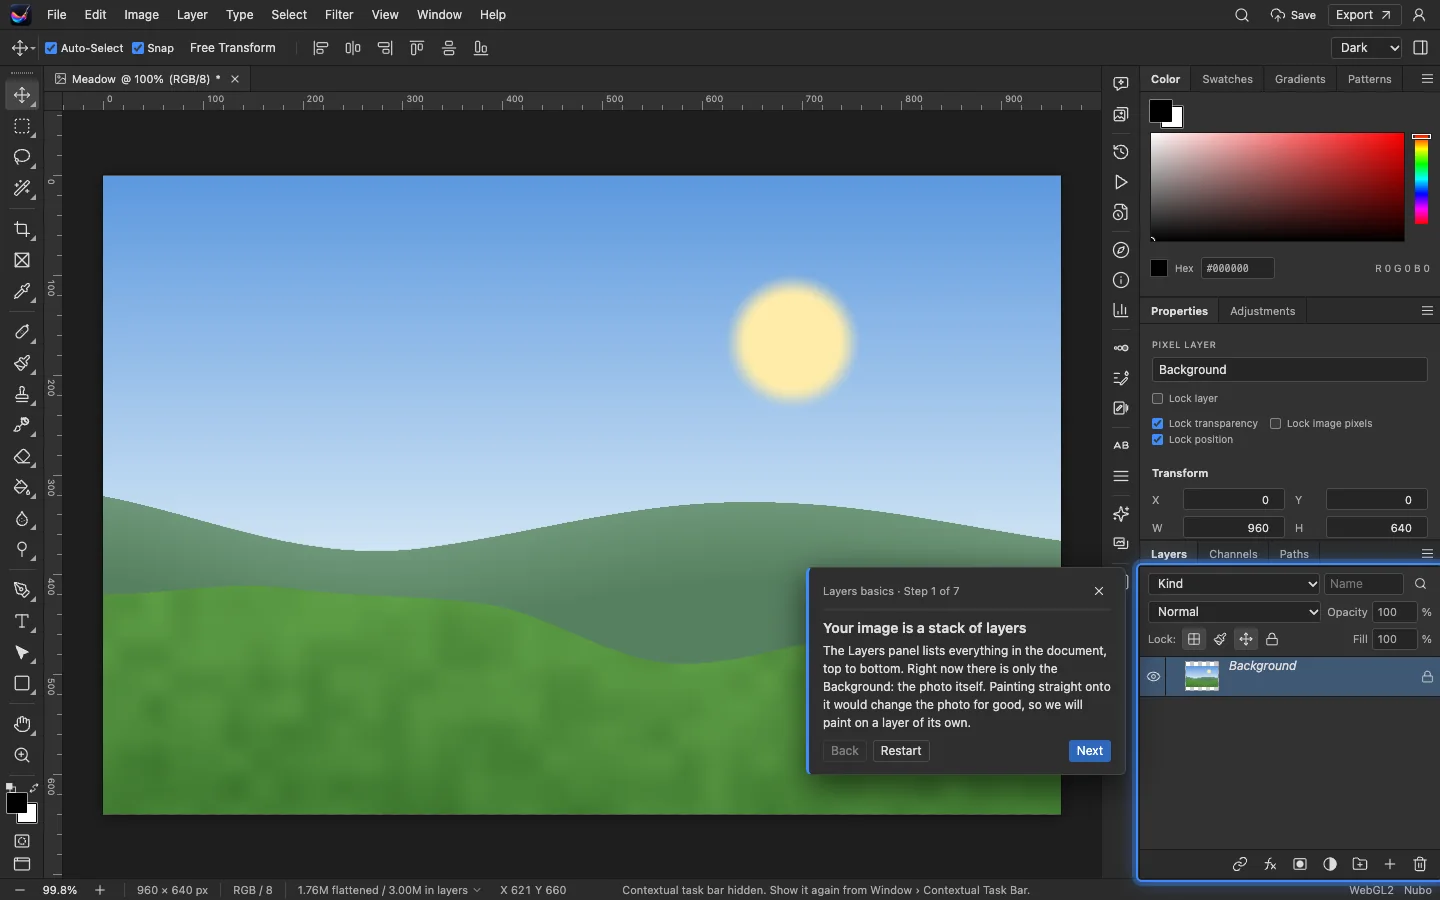Open the Layers panel options menu
Image resolution: width=1440 pixels, height=900 pixels.
[x=1427, y=553]
